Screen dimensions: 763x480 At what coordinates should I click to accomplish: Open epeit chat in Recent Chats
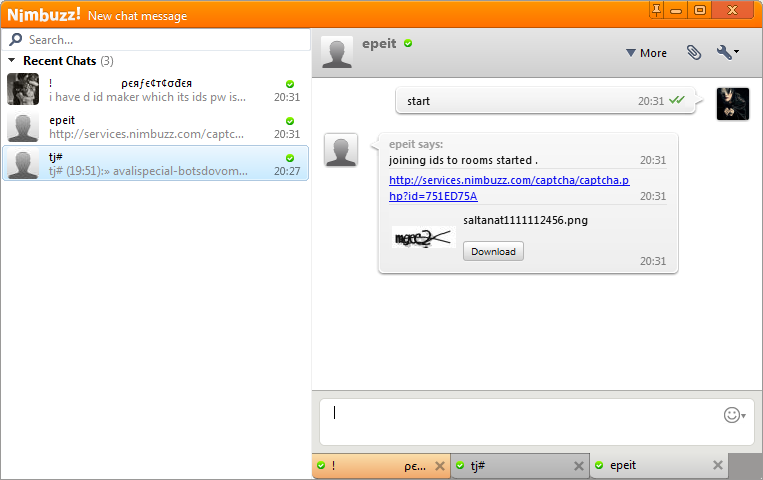click(155, 127)
